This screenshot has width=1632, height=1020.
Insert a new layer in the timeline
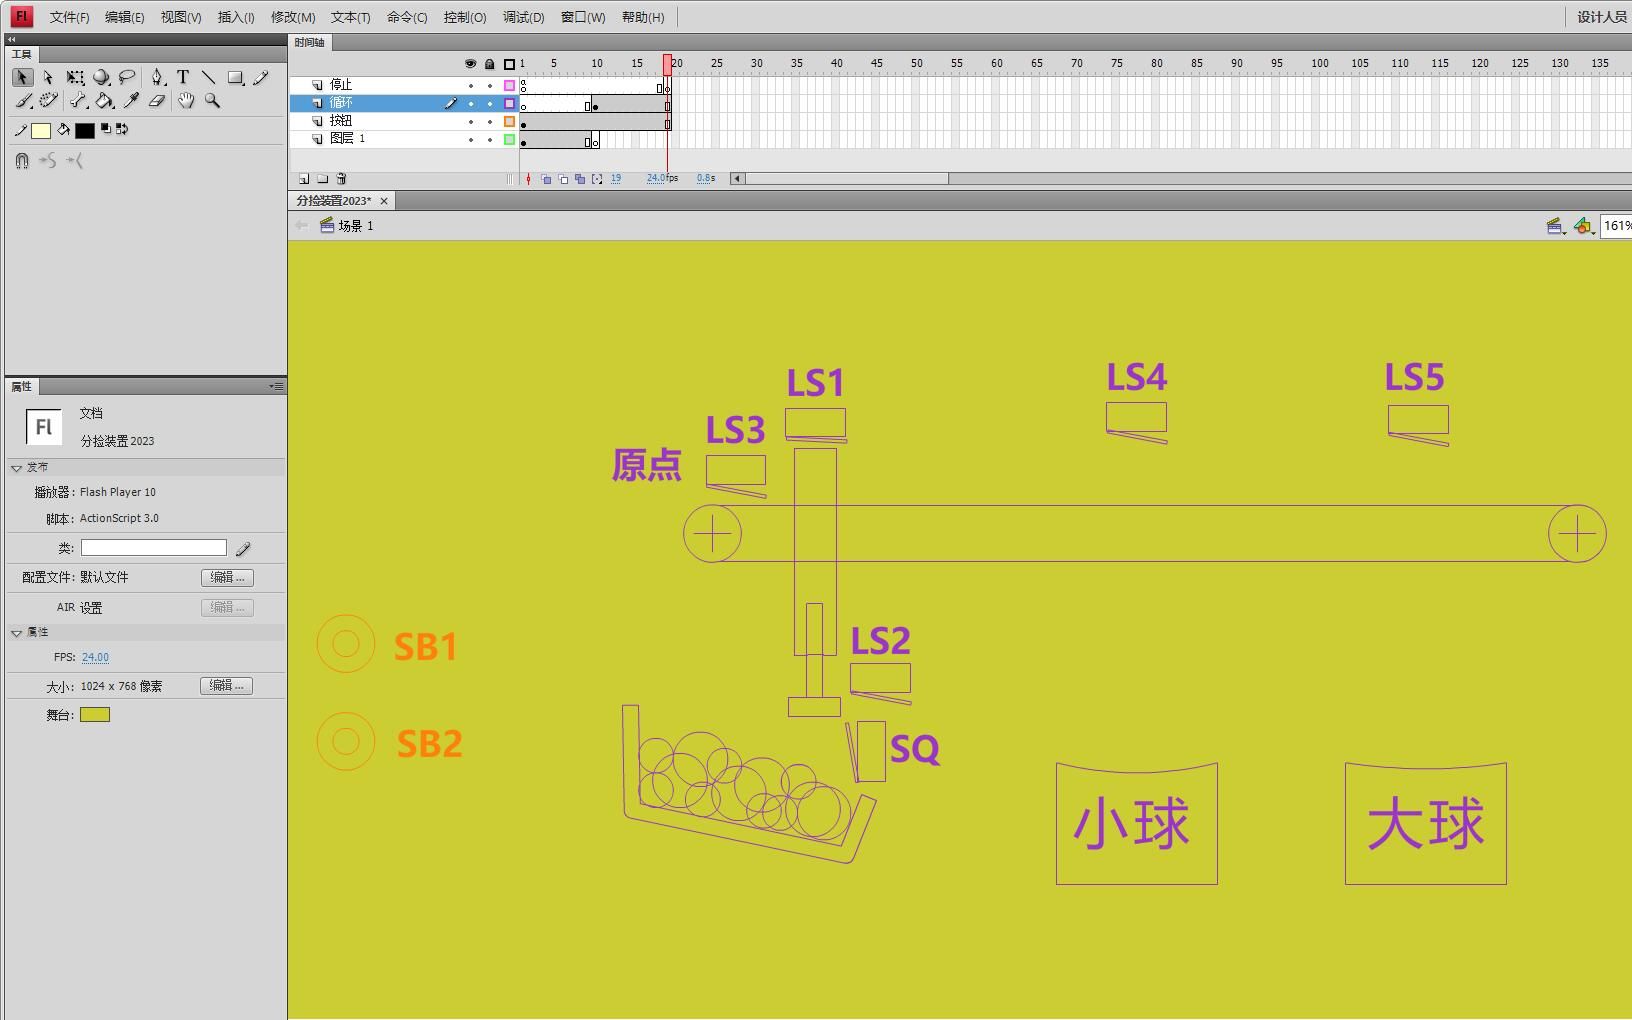coord(304,178)
